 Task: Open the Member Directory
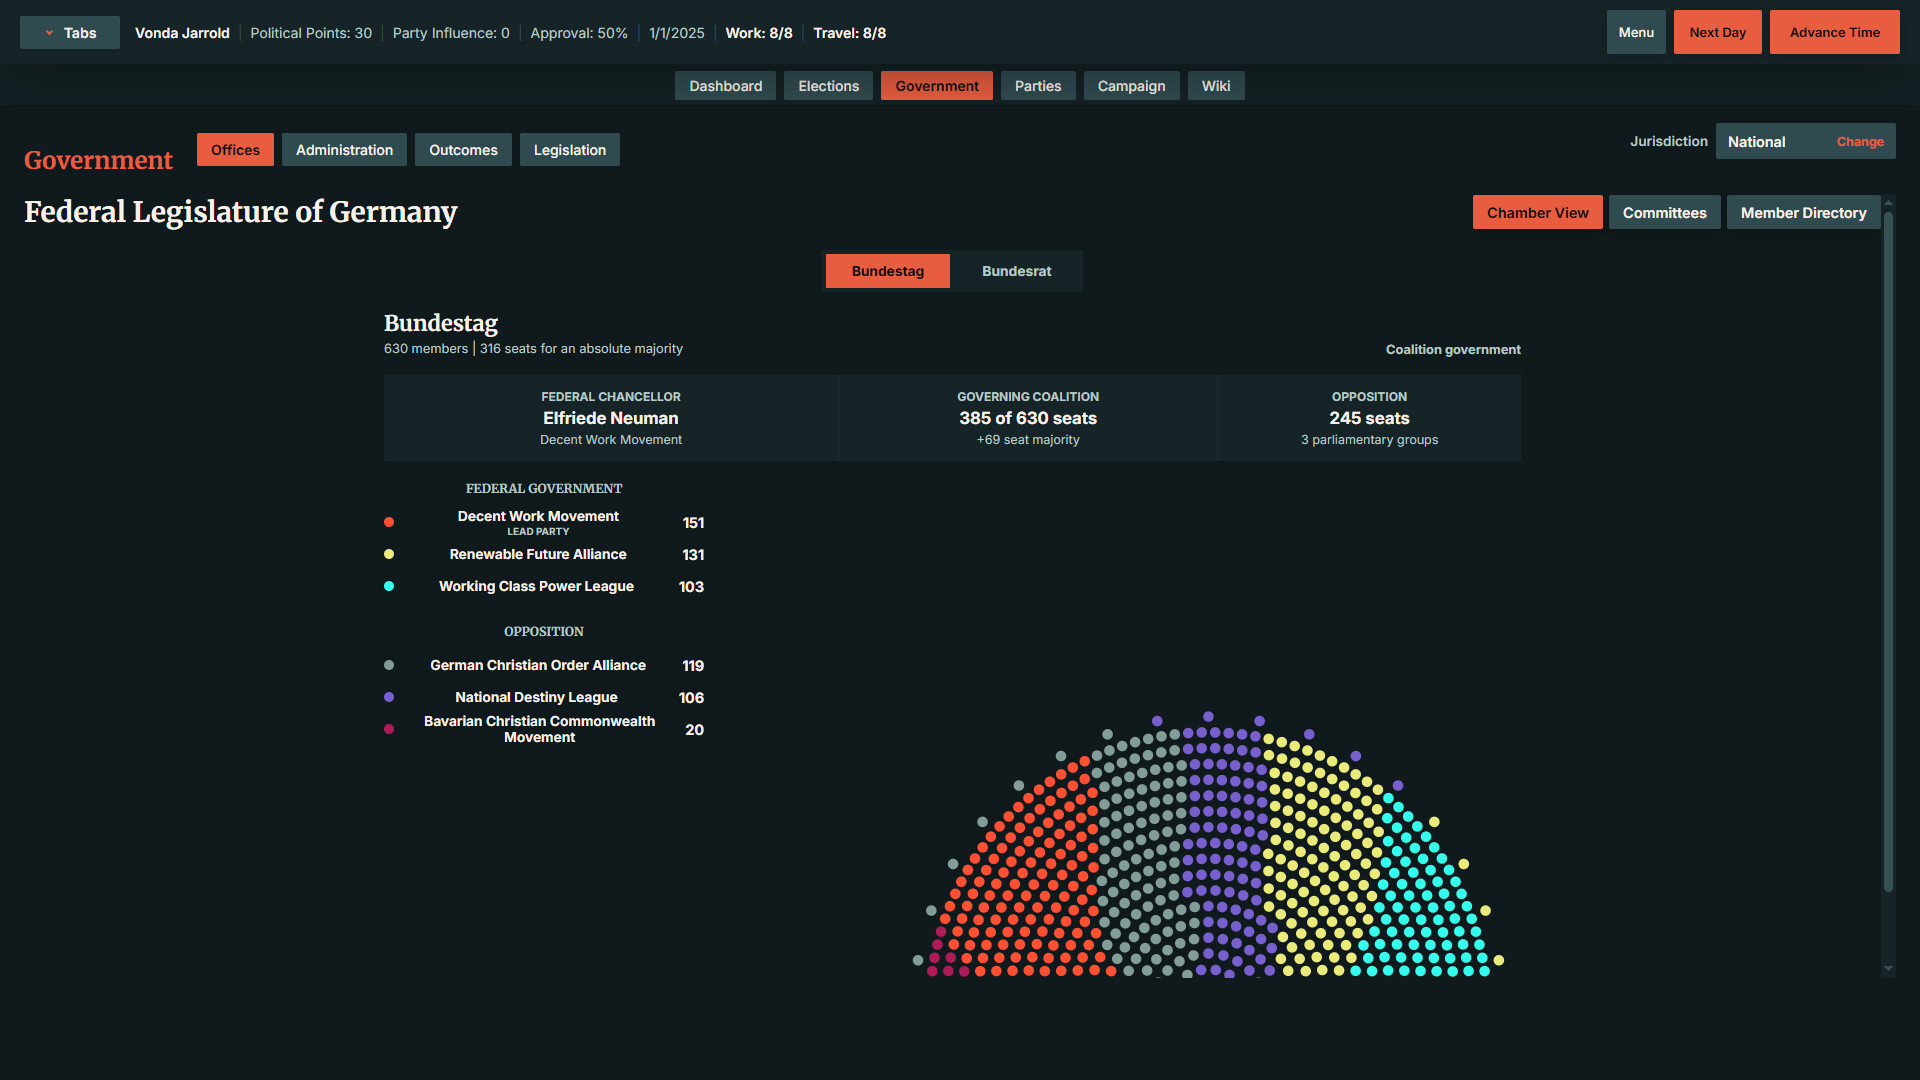coord(1803,213)
